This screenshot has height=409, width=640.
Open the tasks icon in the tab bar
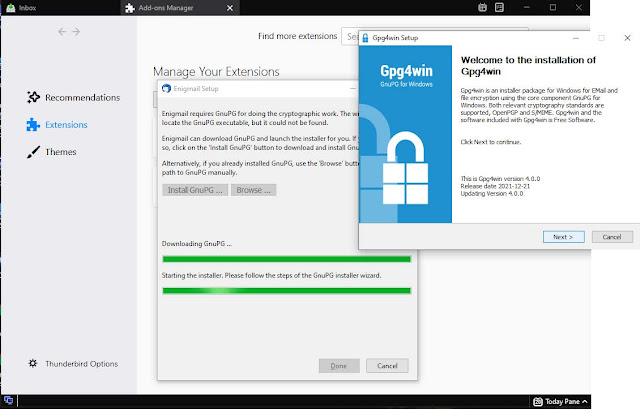499,7
